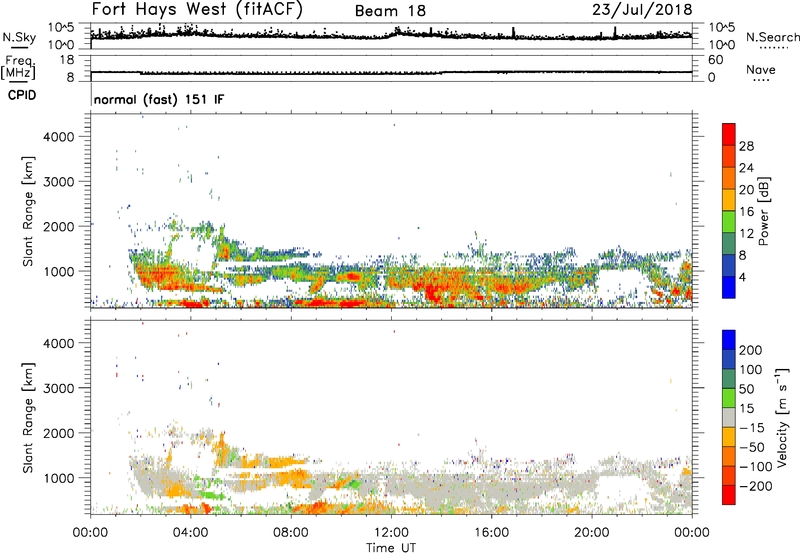Click the date '23/Jul/2018'

642,9
